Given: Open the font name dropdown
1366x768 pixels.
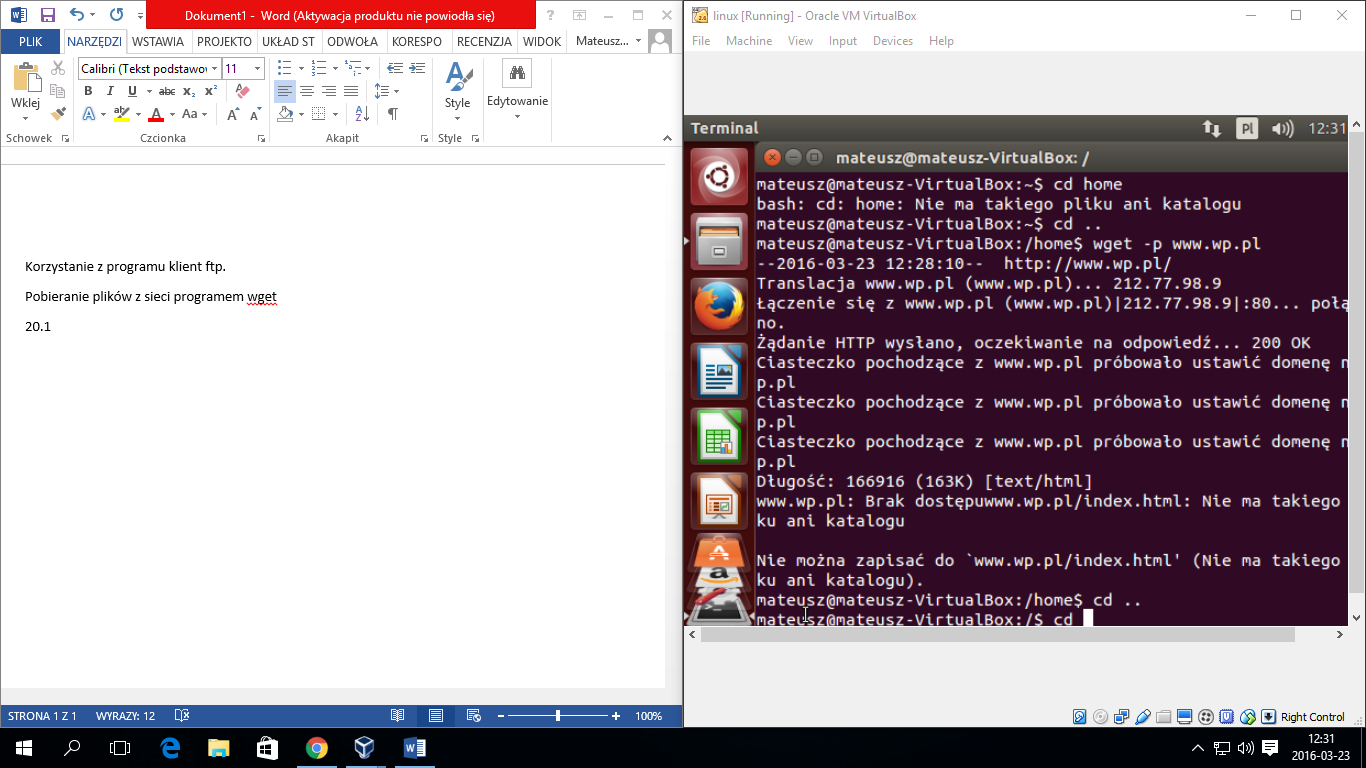Looking at the screenshot, I should point(214,69).
